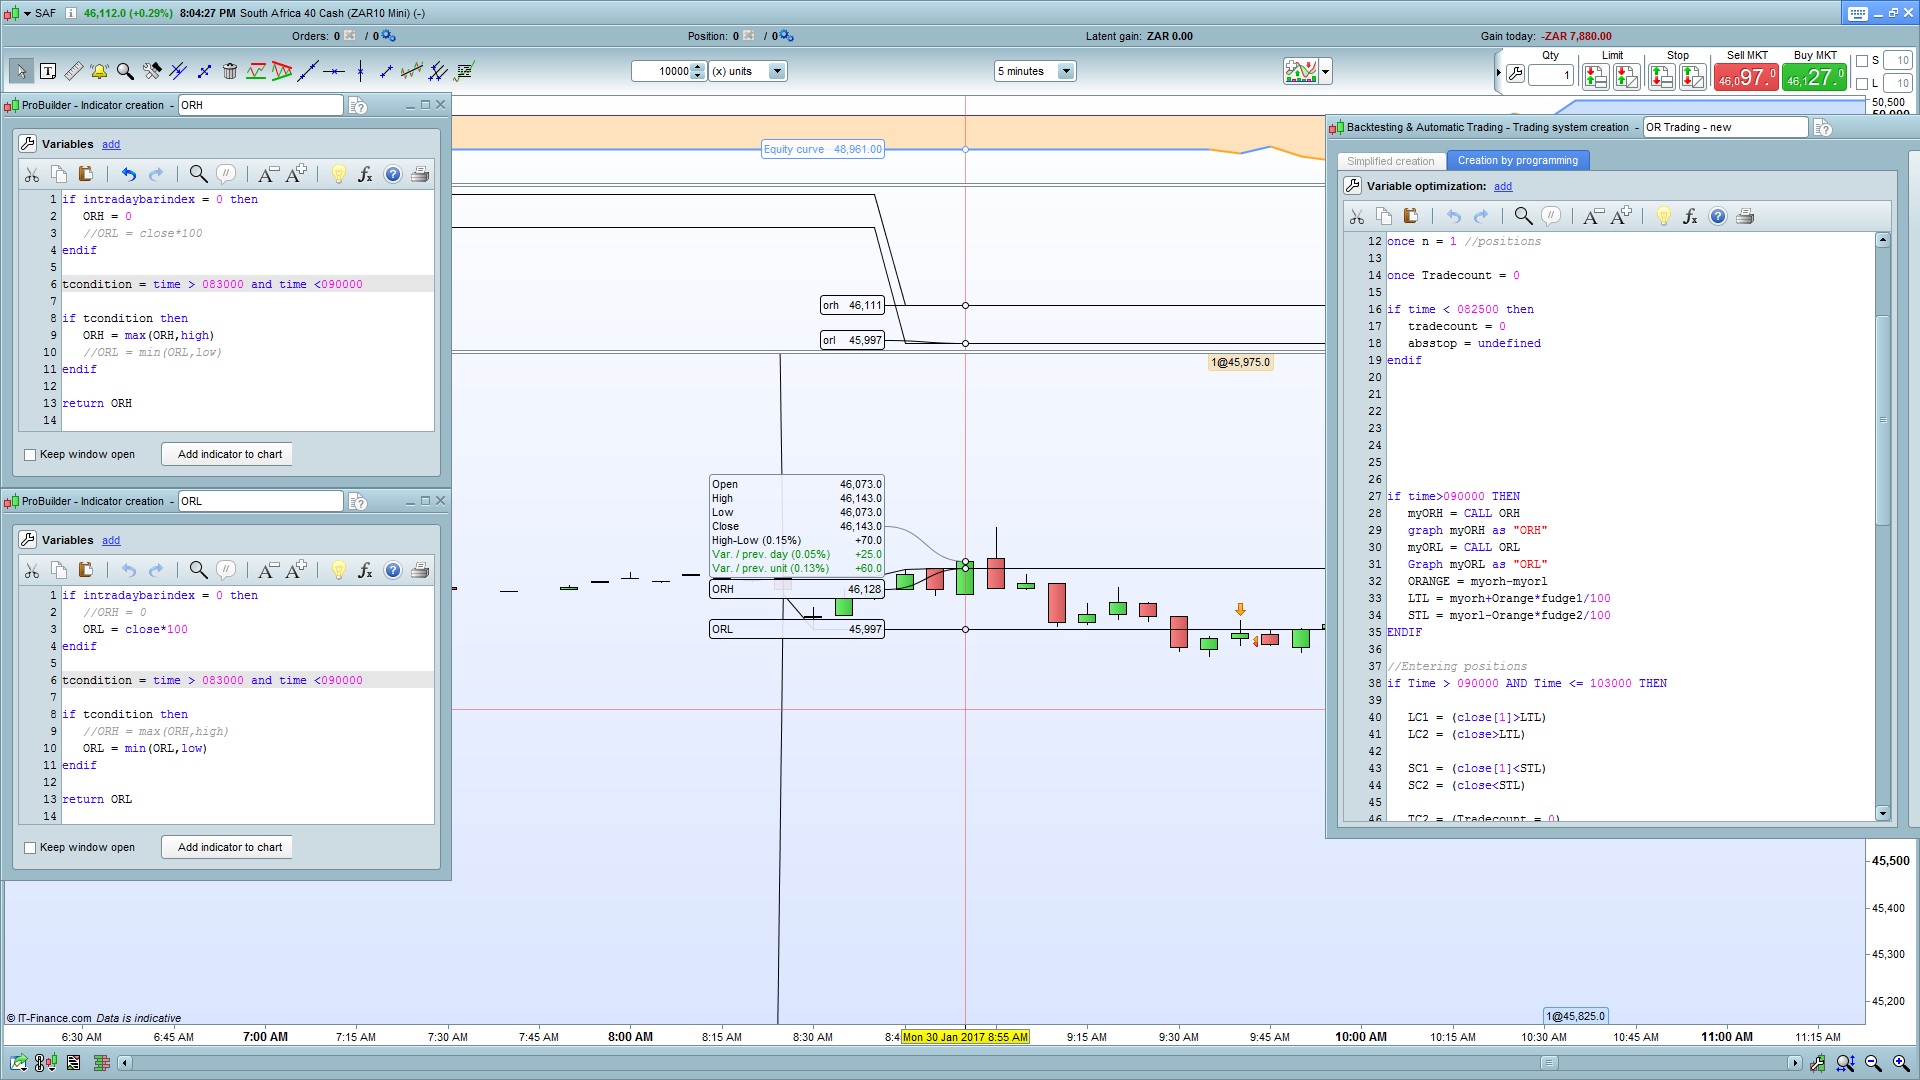The width and height of the screenshot is (1920, 1080).
Task: Expand the units type dropdown
Action: tap(777, 71)
